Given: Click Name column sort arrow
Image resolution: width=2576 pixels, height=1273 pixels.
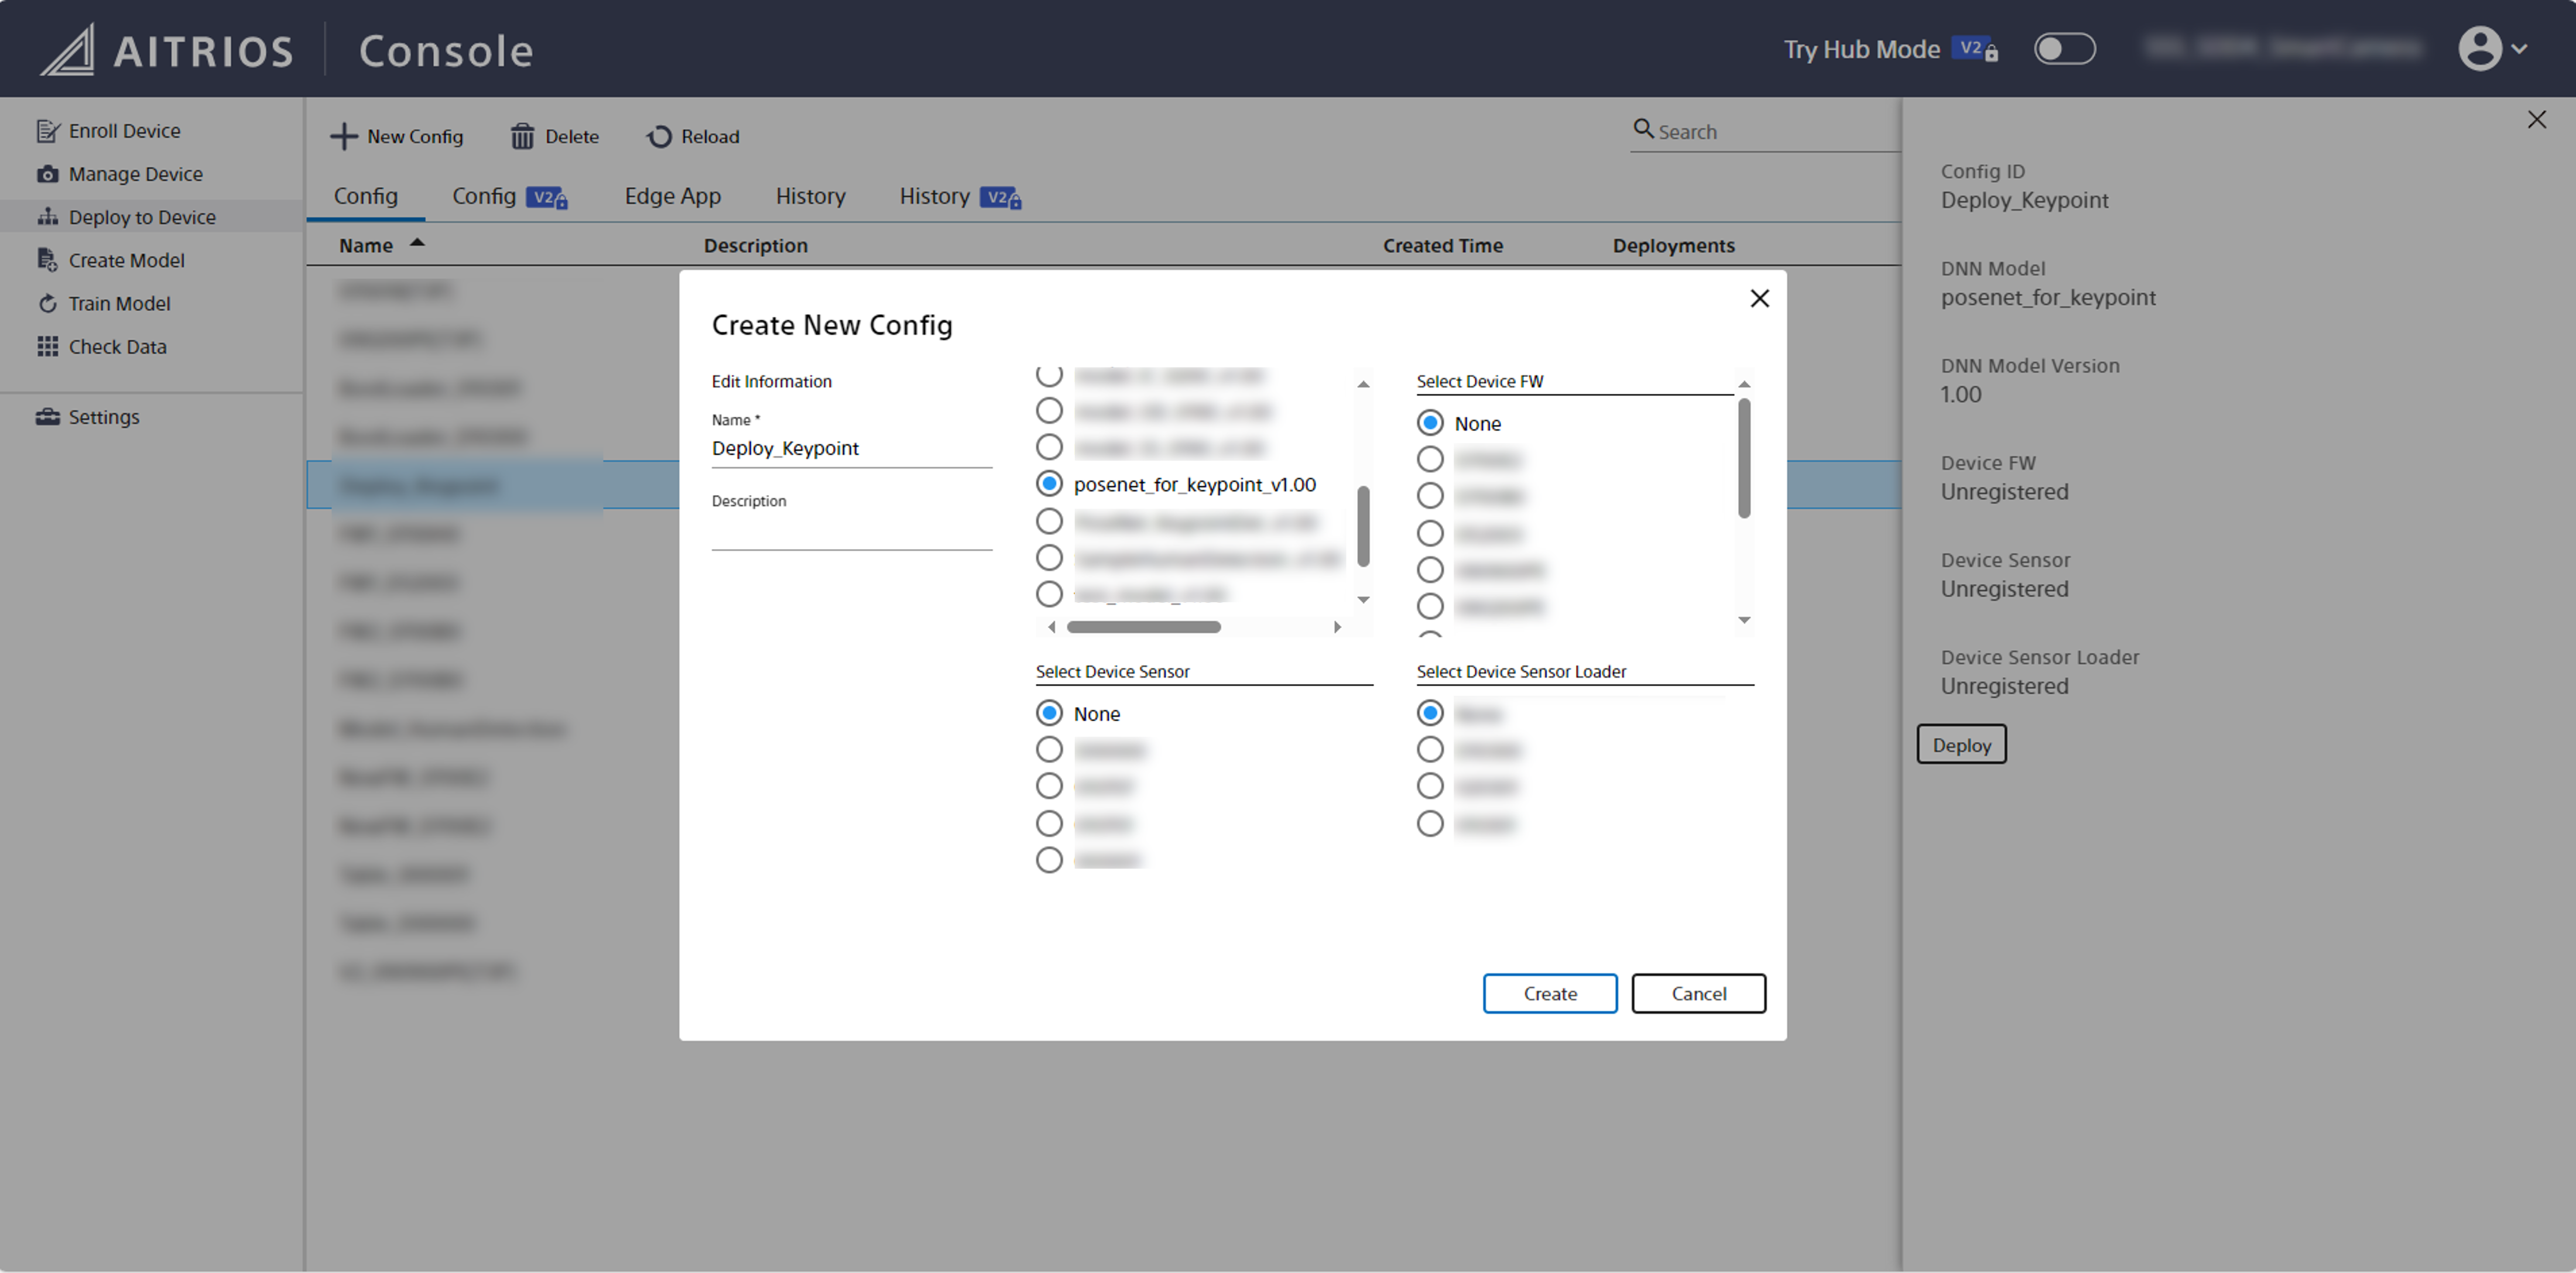Looking at the screenshot, I should tap(417, 243).
